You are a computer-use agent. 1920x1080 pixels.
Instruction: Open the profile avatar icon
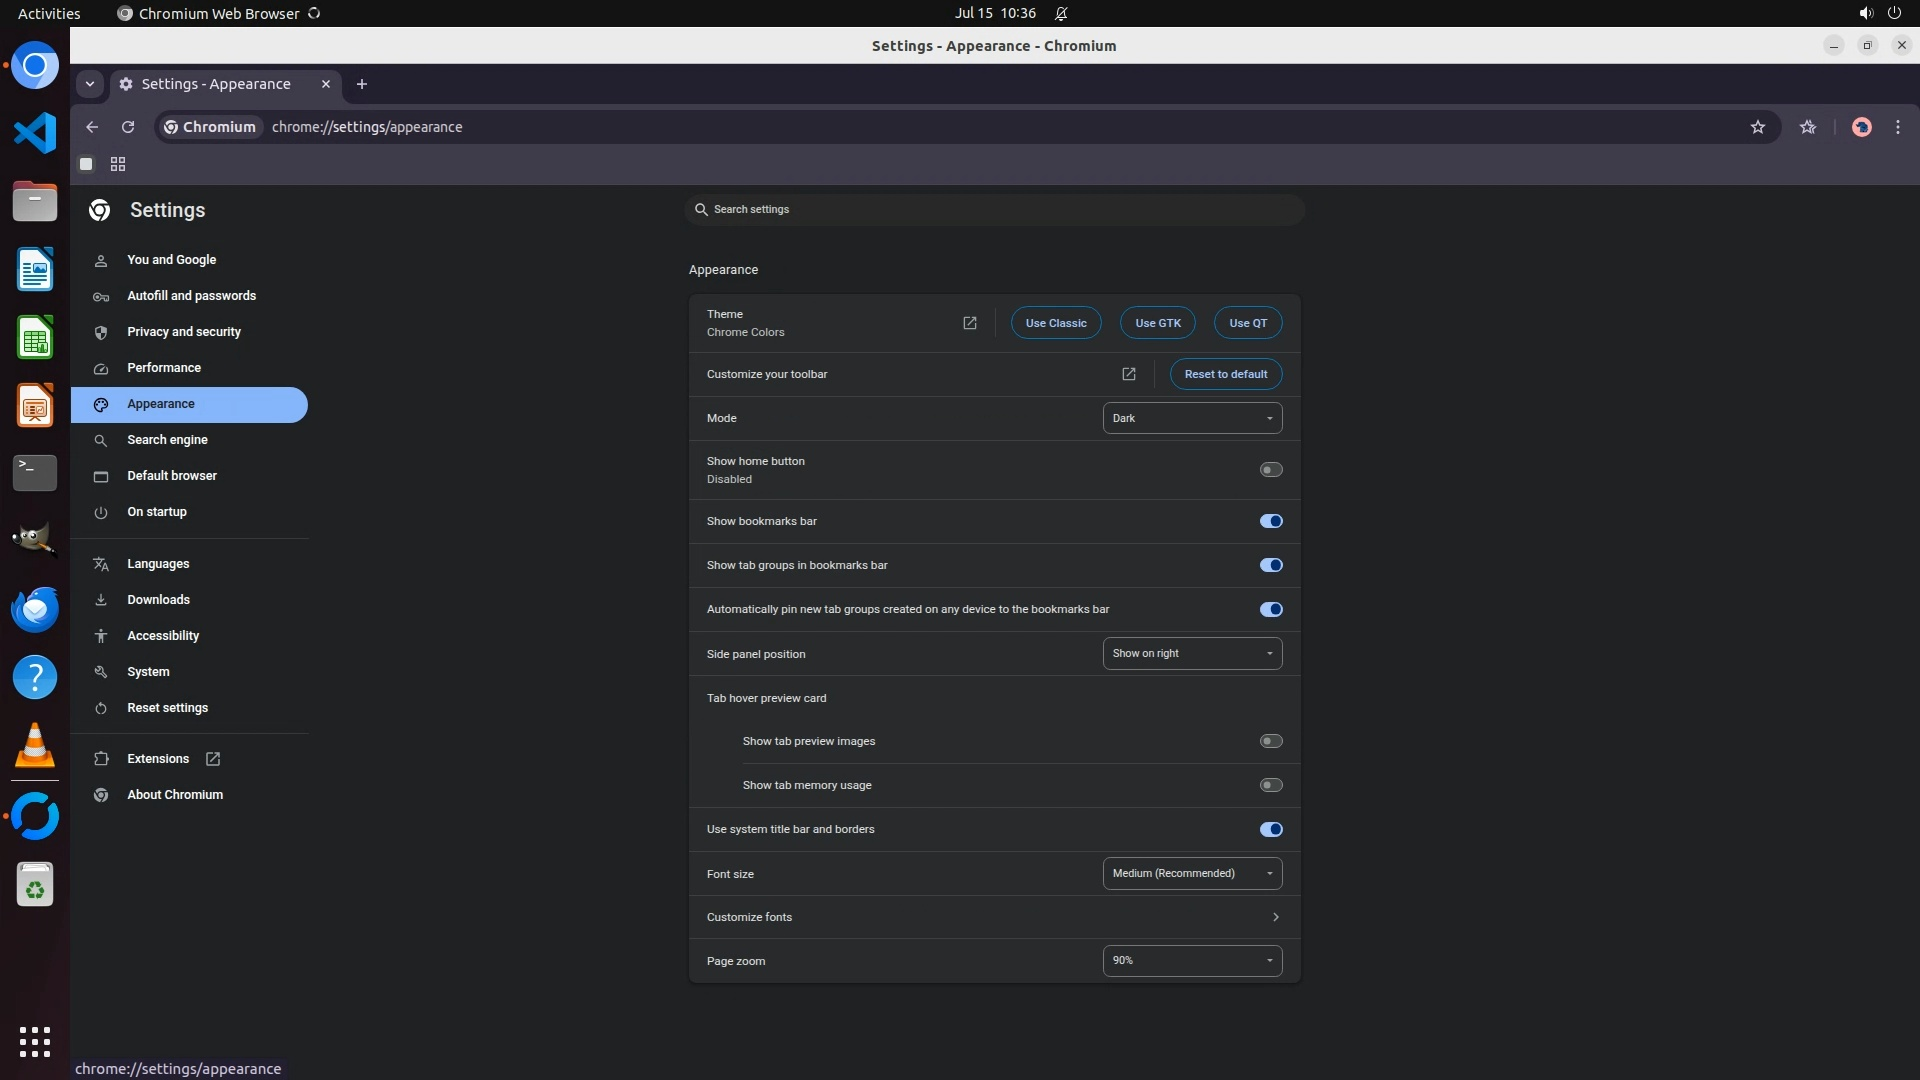(x=1861, y=127)
